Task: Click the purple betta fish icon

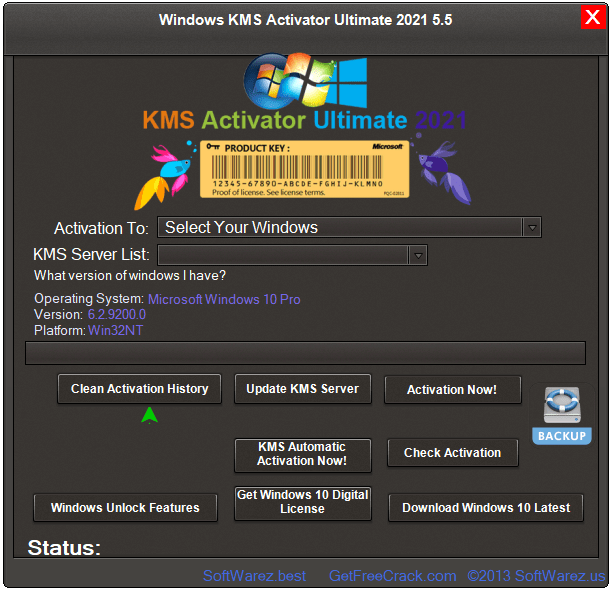Action: pyautogui.click(x=444, y=172)
